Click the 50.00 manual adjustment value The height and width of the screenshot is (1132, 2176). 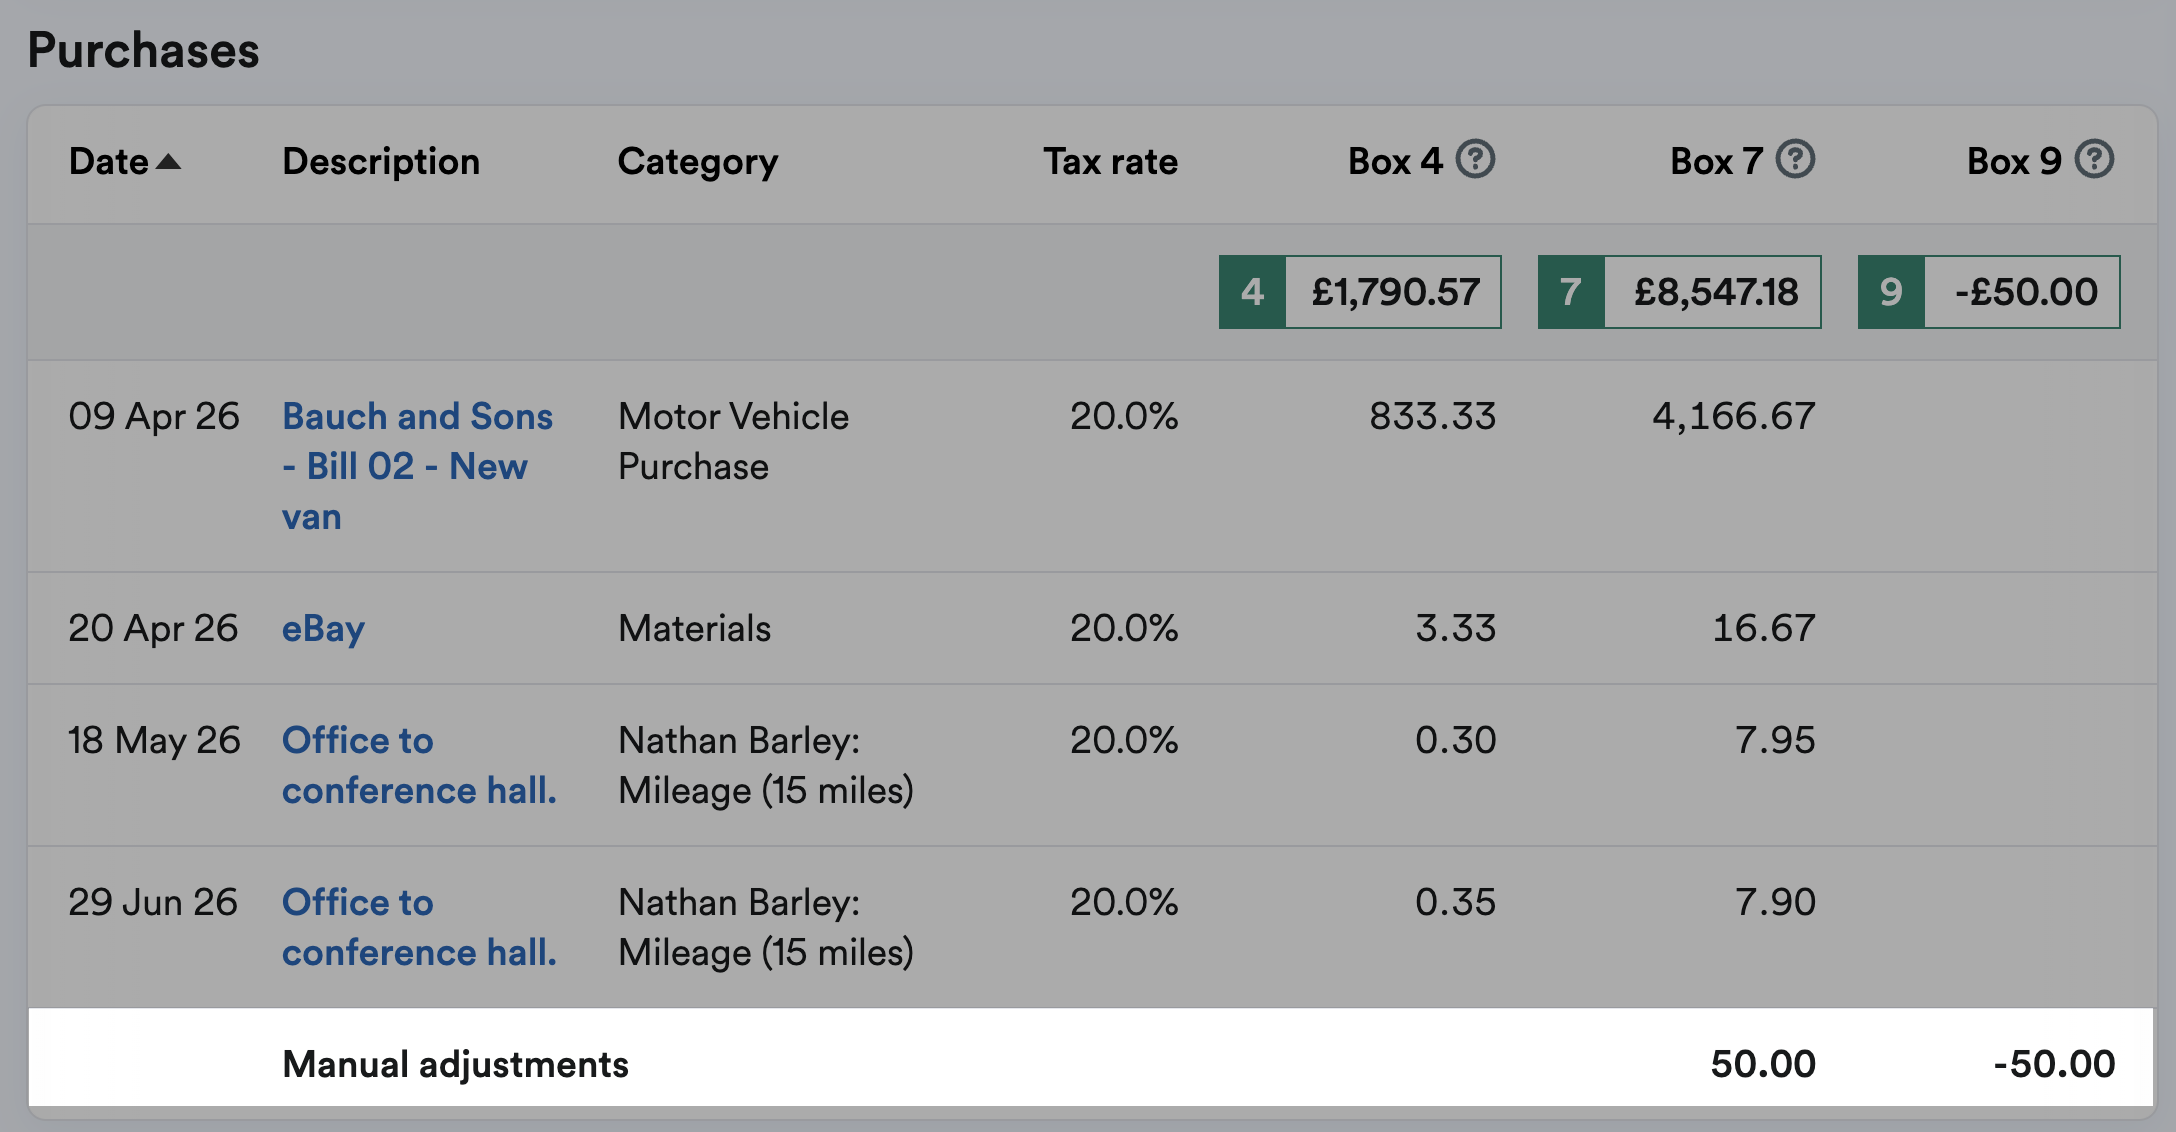click(x=1763, y=1064)
